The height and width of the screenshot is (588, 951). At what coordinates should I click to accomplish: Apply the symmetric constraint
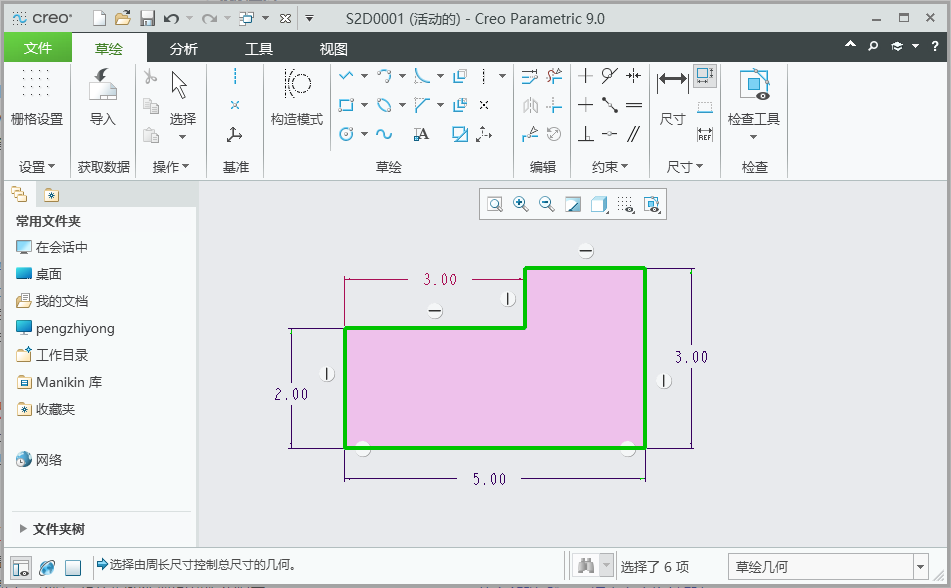click(634, 76)
